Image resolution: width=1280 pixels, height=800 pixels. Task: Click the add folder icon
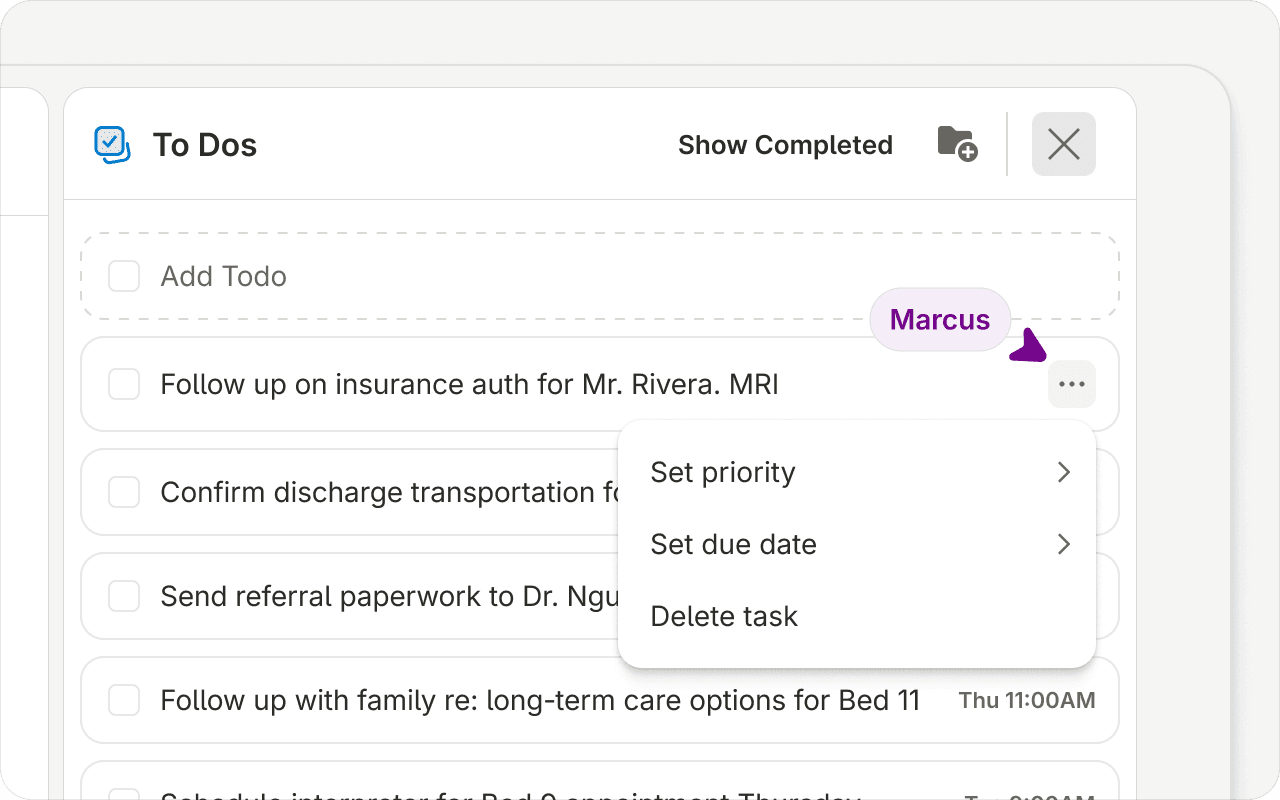(x=957, y=144)
